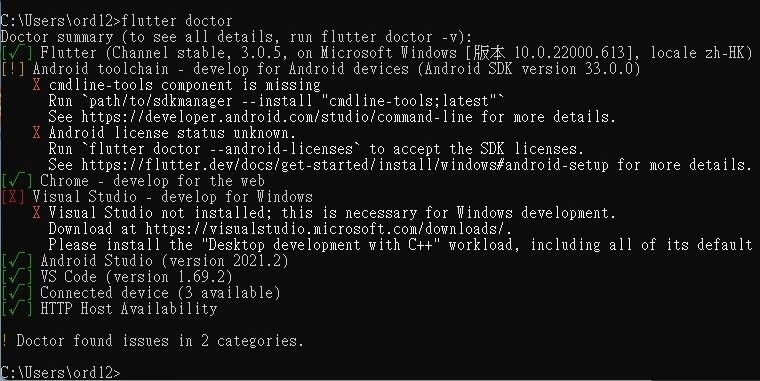760x381 pixels.
Task: Click red X before Visual Studio not installed
Action: [36, 212]
